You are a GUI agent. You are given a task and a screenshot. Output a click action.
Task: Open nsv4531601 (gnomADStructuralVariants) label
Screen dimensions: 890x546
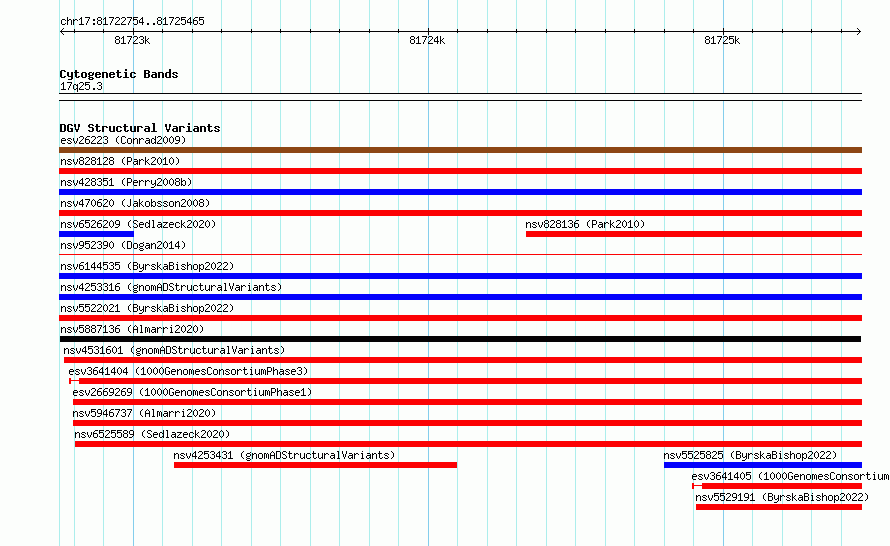(174, 350)
